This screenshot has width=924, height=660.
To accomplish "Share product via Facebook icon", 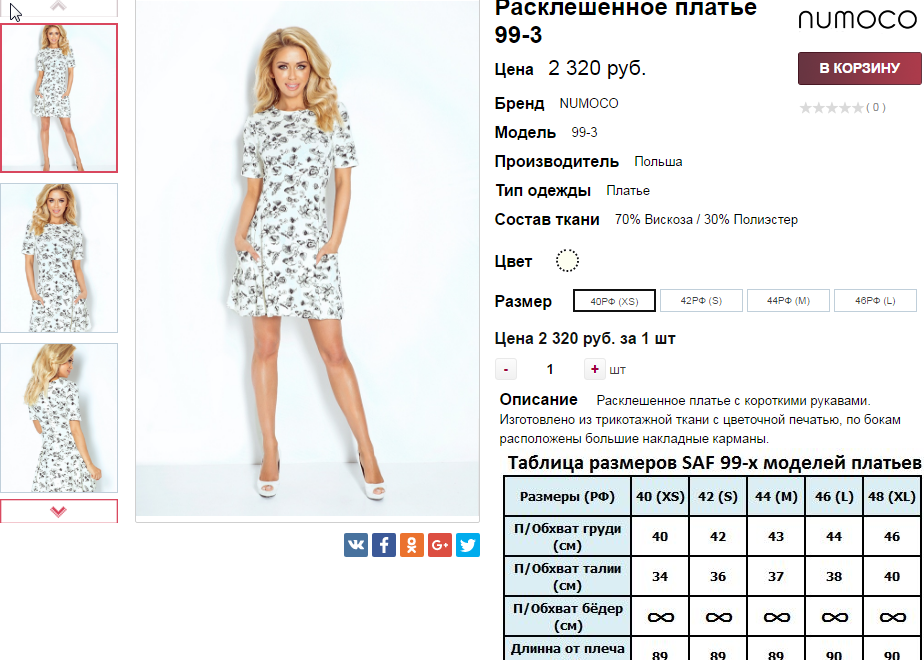I will click(x=384, y=544).
